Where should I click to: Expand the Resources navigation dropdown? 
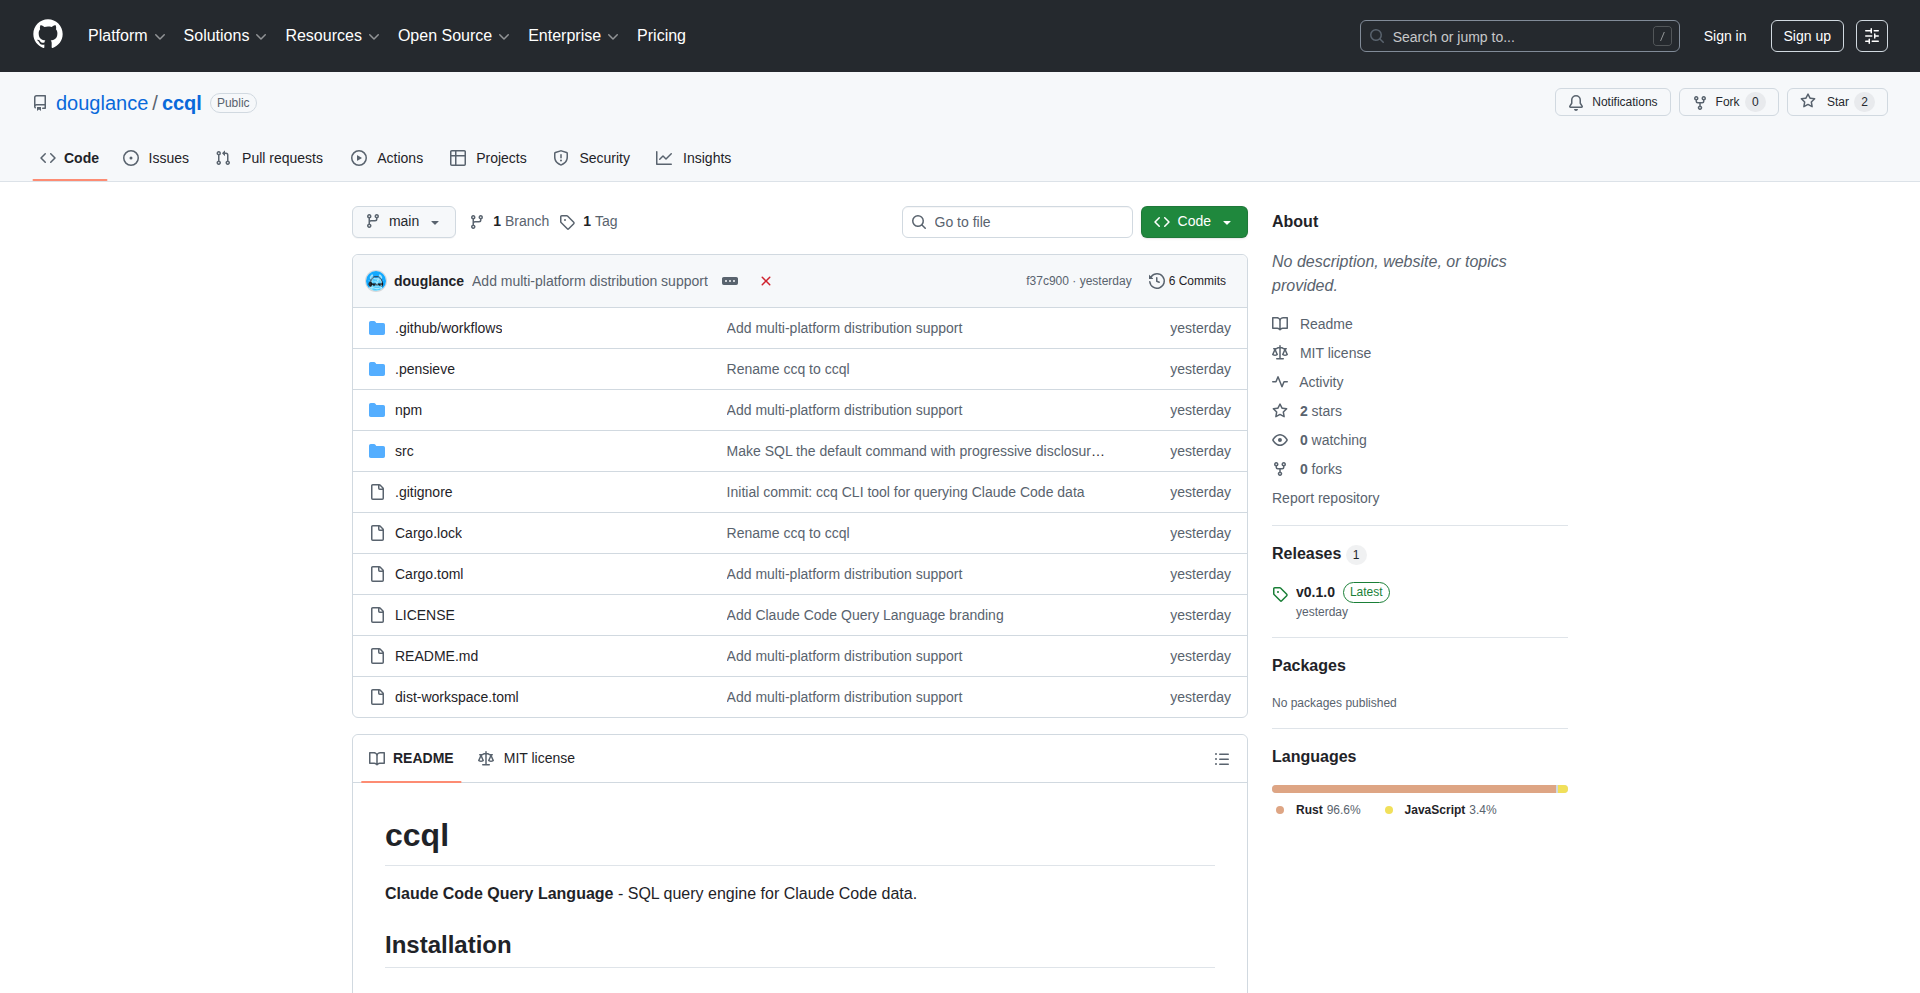coord(331,35)
